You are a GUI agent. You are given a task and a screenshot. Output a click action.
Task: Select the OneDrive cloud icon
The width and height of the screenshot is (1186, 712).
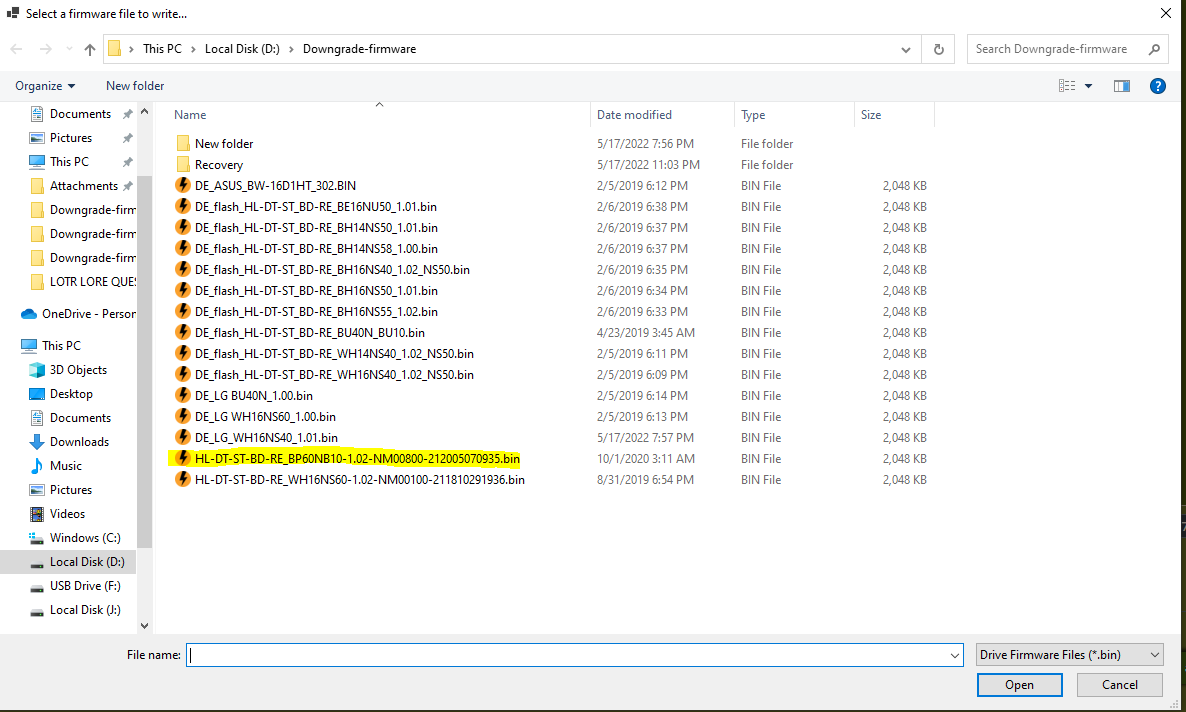point(29,314)
